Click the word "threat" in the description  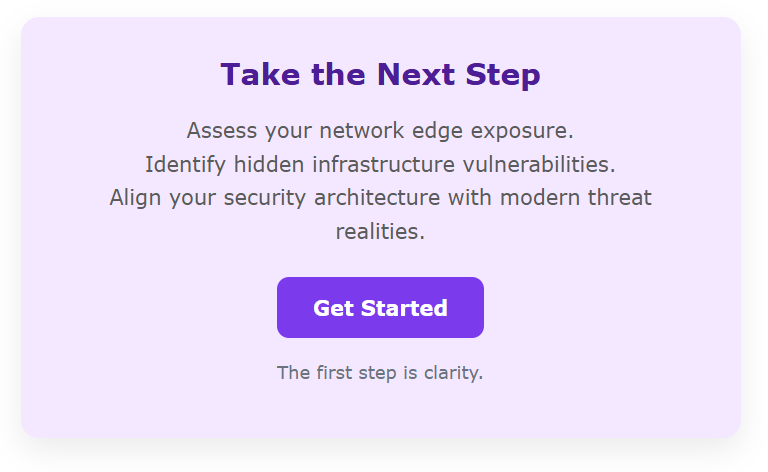point(621,198)
